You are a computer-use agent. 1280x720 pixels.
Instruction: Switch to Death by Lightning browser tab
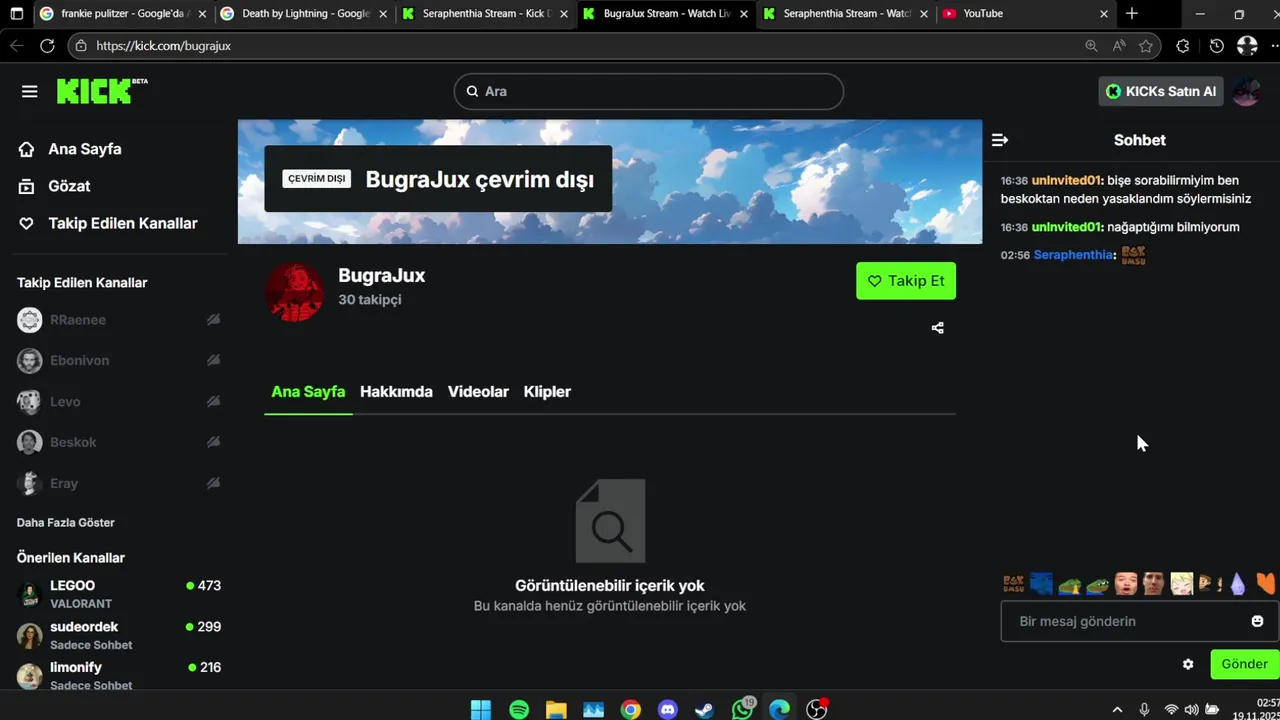tap(303, 14)
